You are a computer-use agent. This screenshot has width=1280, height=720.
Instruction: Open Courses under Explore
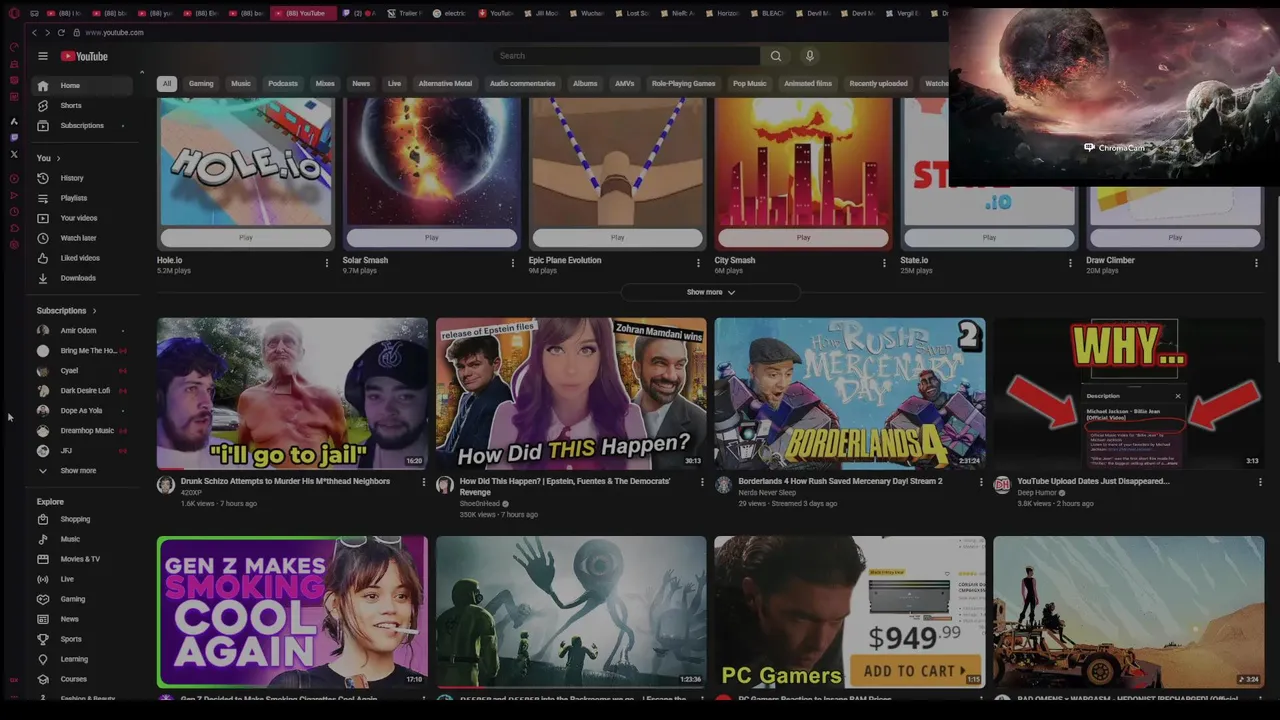coord(82,679)
